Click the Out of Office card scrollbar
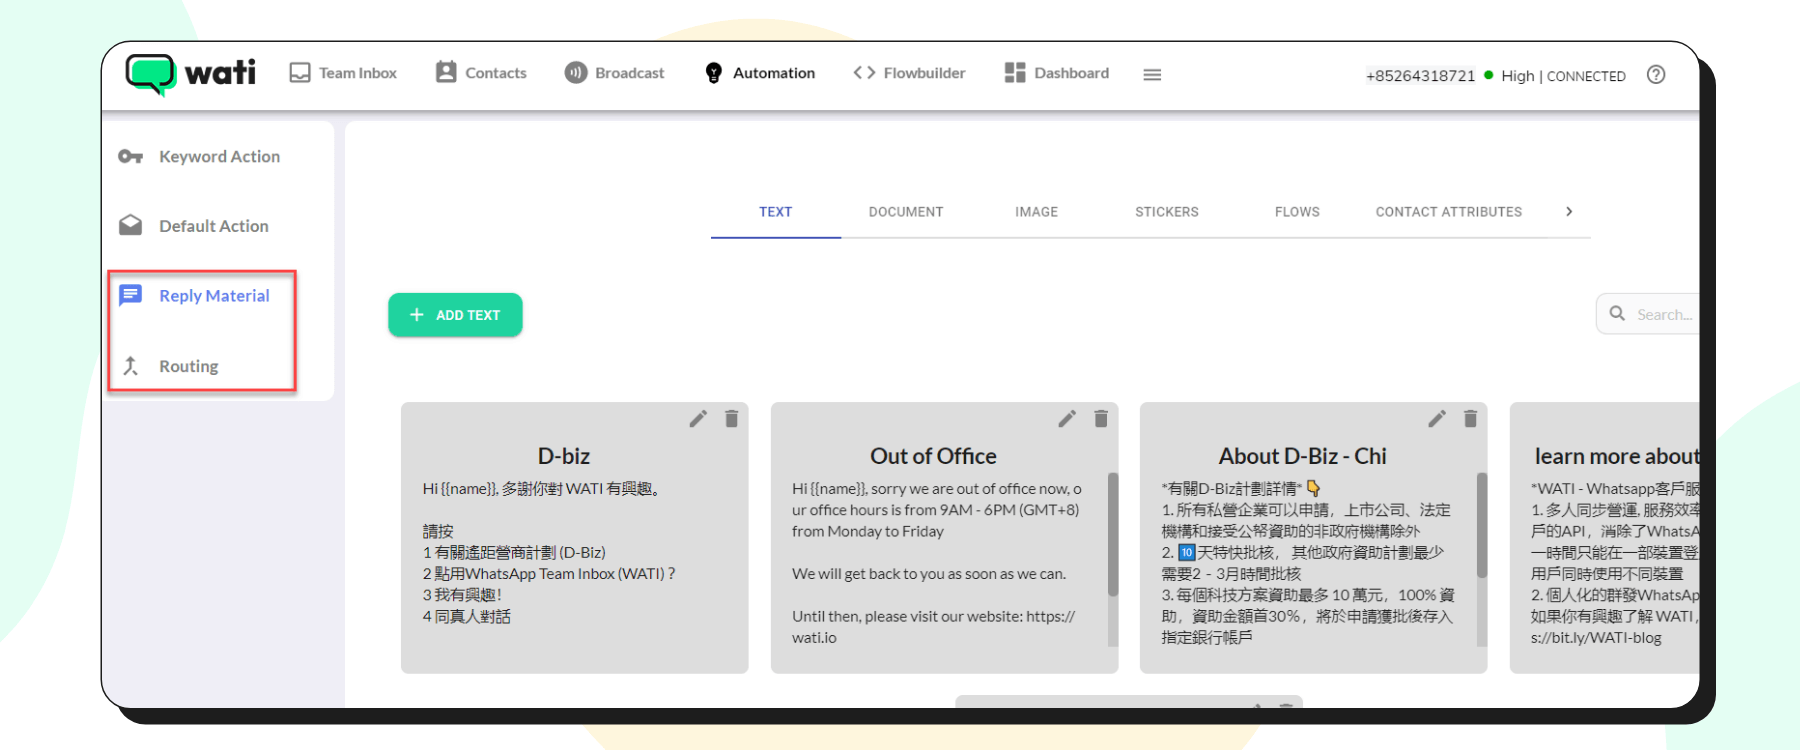 1112,535
